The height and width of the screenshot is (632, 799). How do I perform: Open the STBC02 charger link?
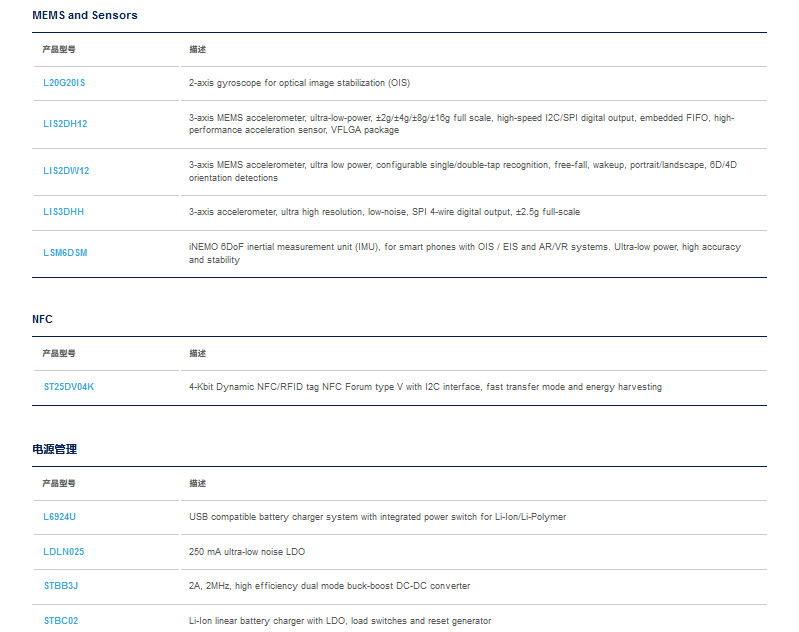point(61,621)
